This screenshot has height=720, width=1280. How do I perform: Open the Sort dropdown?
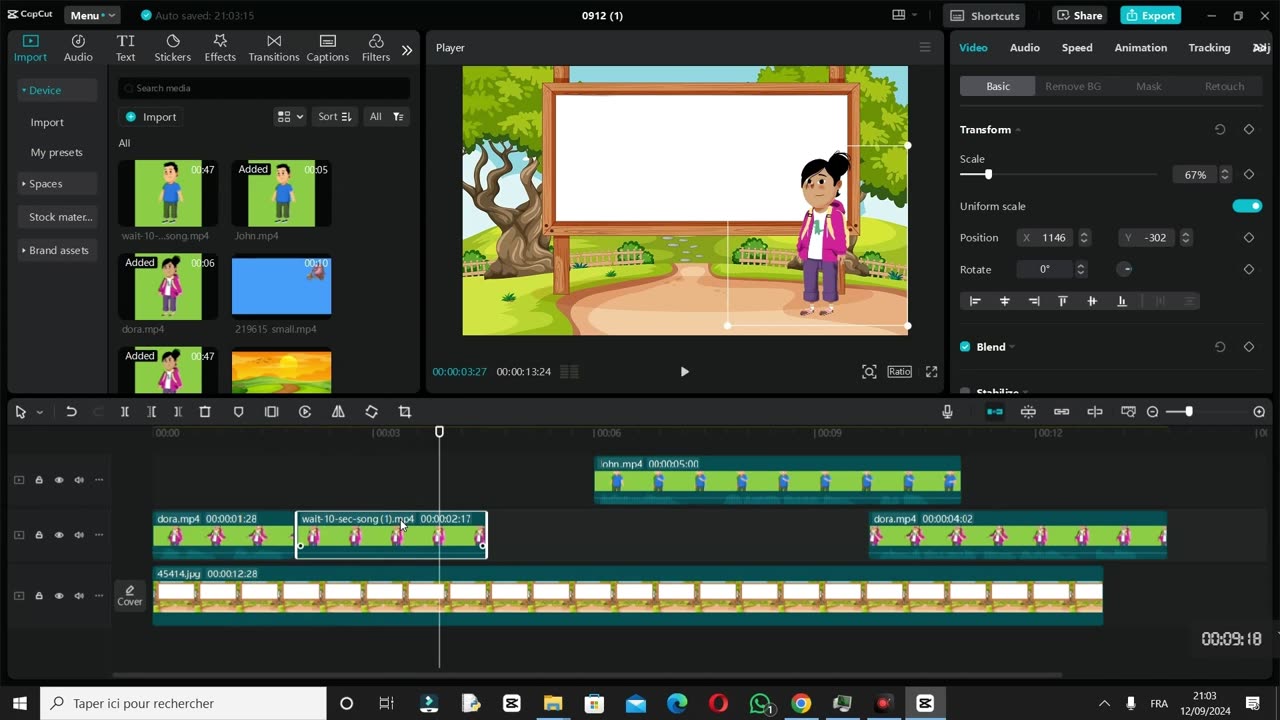(335, 117)
